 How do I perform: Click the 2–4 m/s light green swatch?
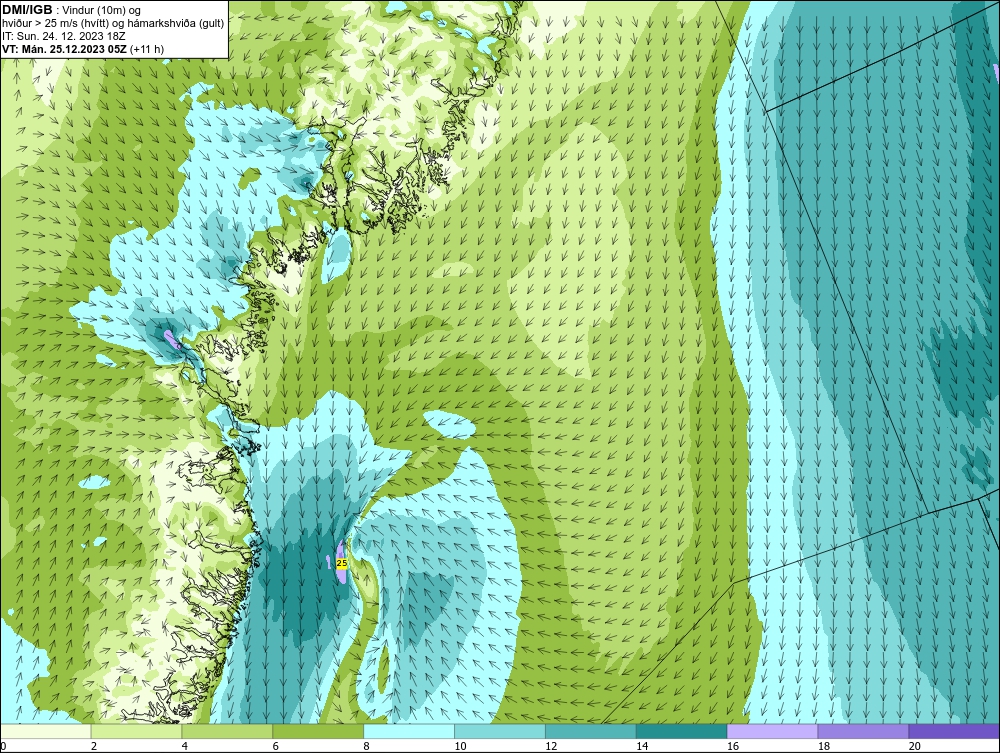(x=136, y=731)
